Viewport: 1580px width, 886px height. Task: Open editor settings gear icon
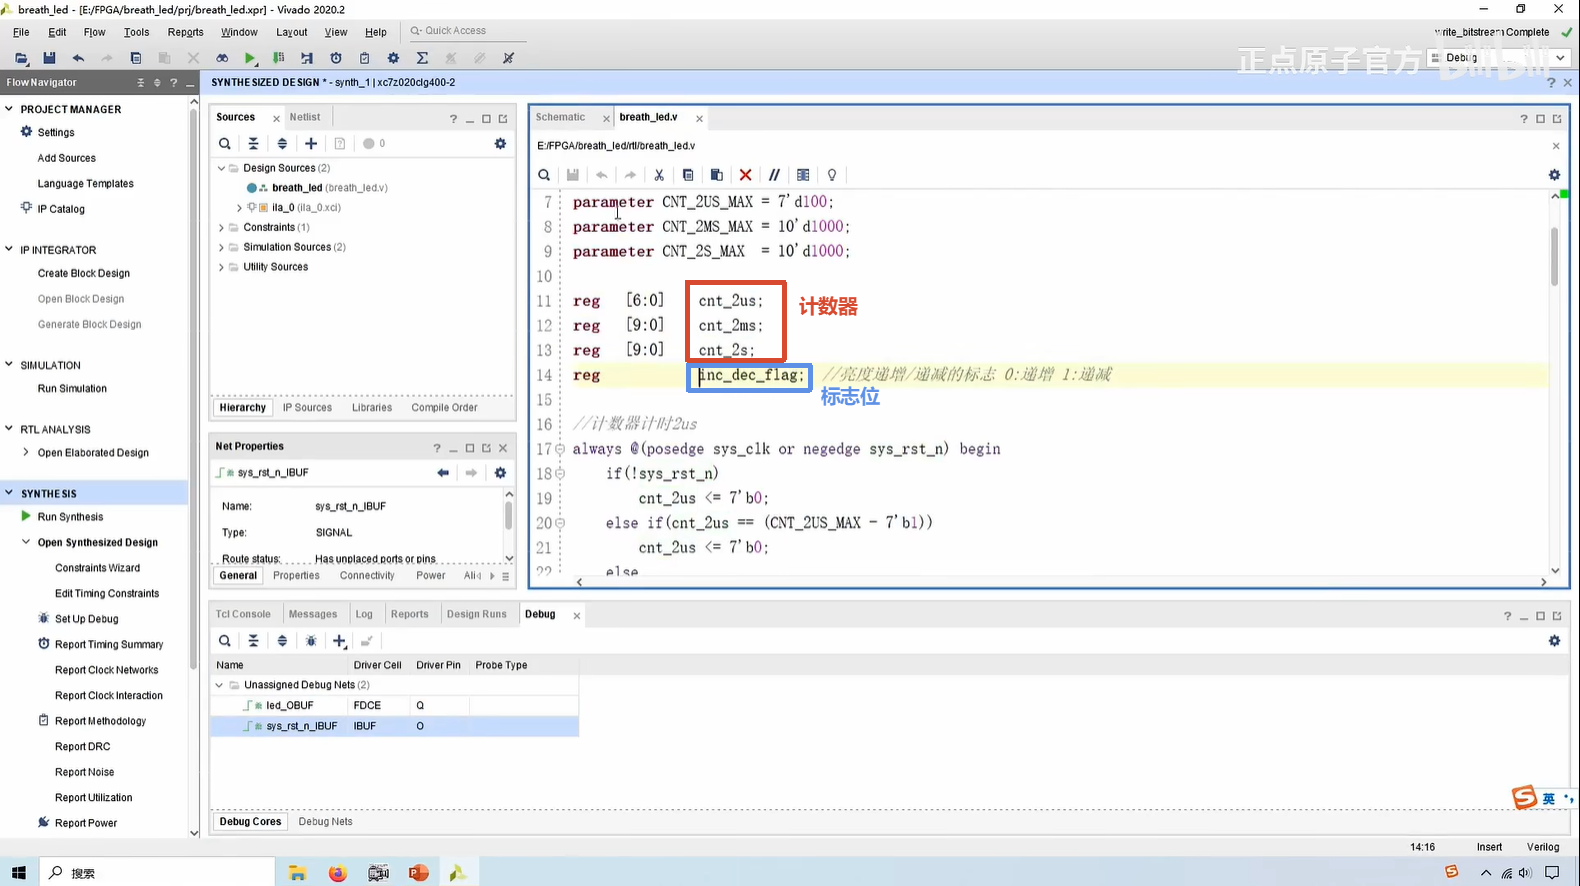1554,175
